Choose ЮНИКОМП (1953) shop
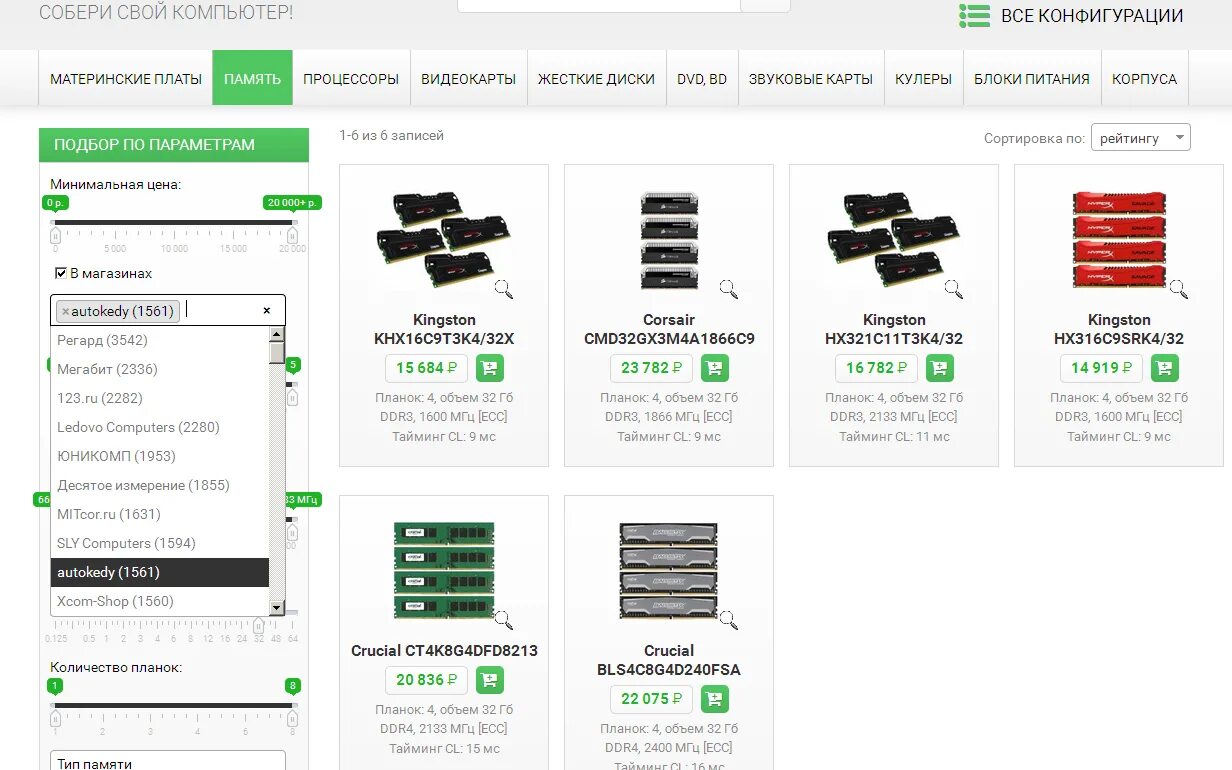 [x=160, y=456]
